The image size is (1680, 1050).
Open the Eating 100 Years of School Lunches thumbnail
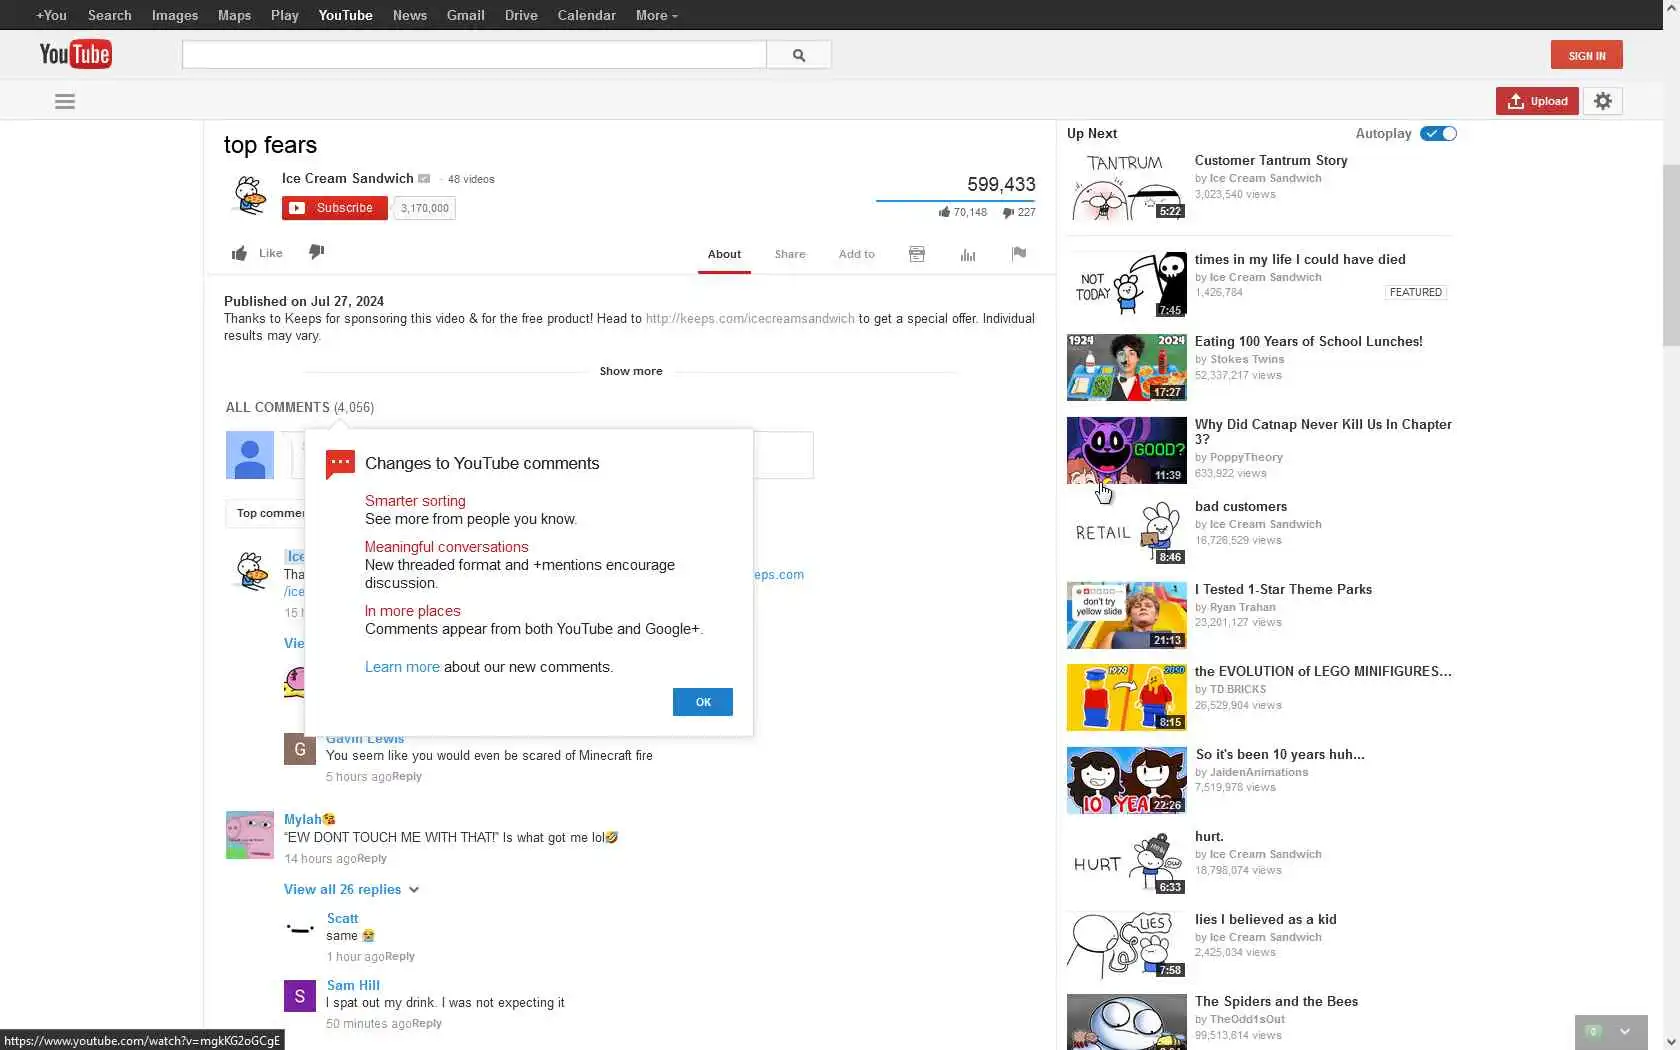pos(1127,367)
